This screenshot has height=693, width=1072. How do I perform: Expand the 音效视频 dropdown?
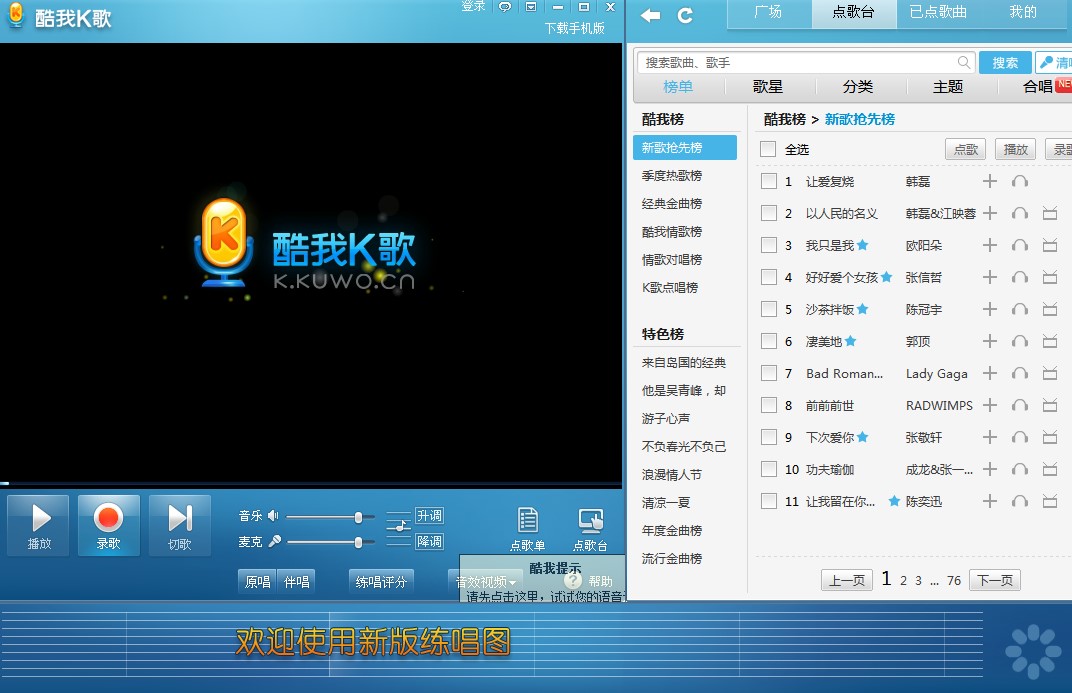486,582
